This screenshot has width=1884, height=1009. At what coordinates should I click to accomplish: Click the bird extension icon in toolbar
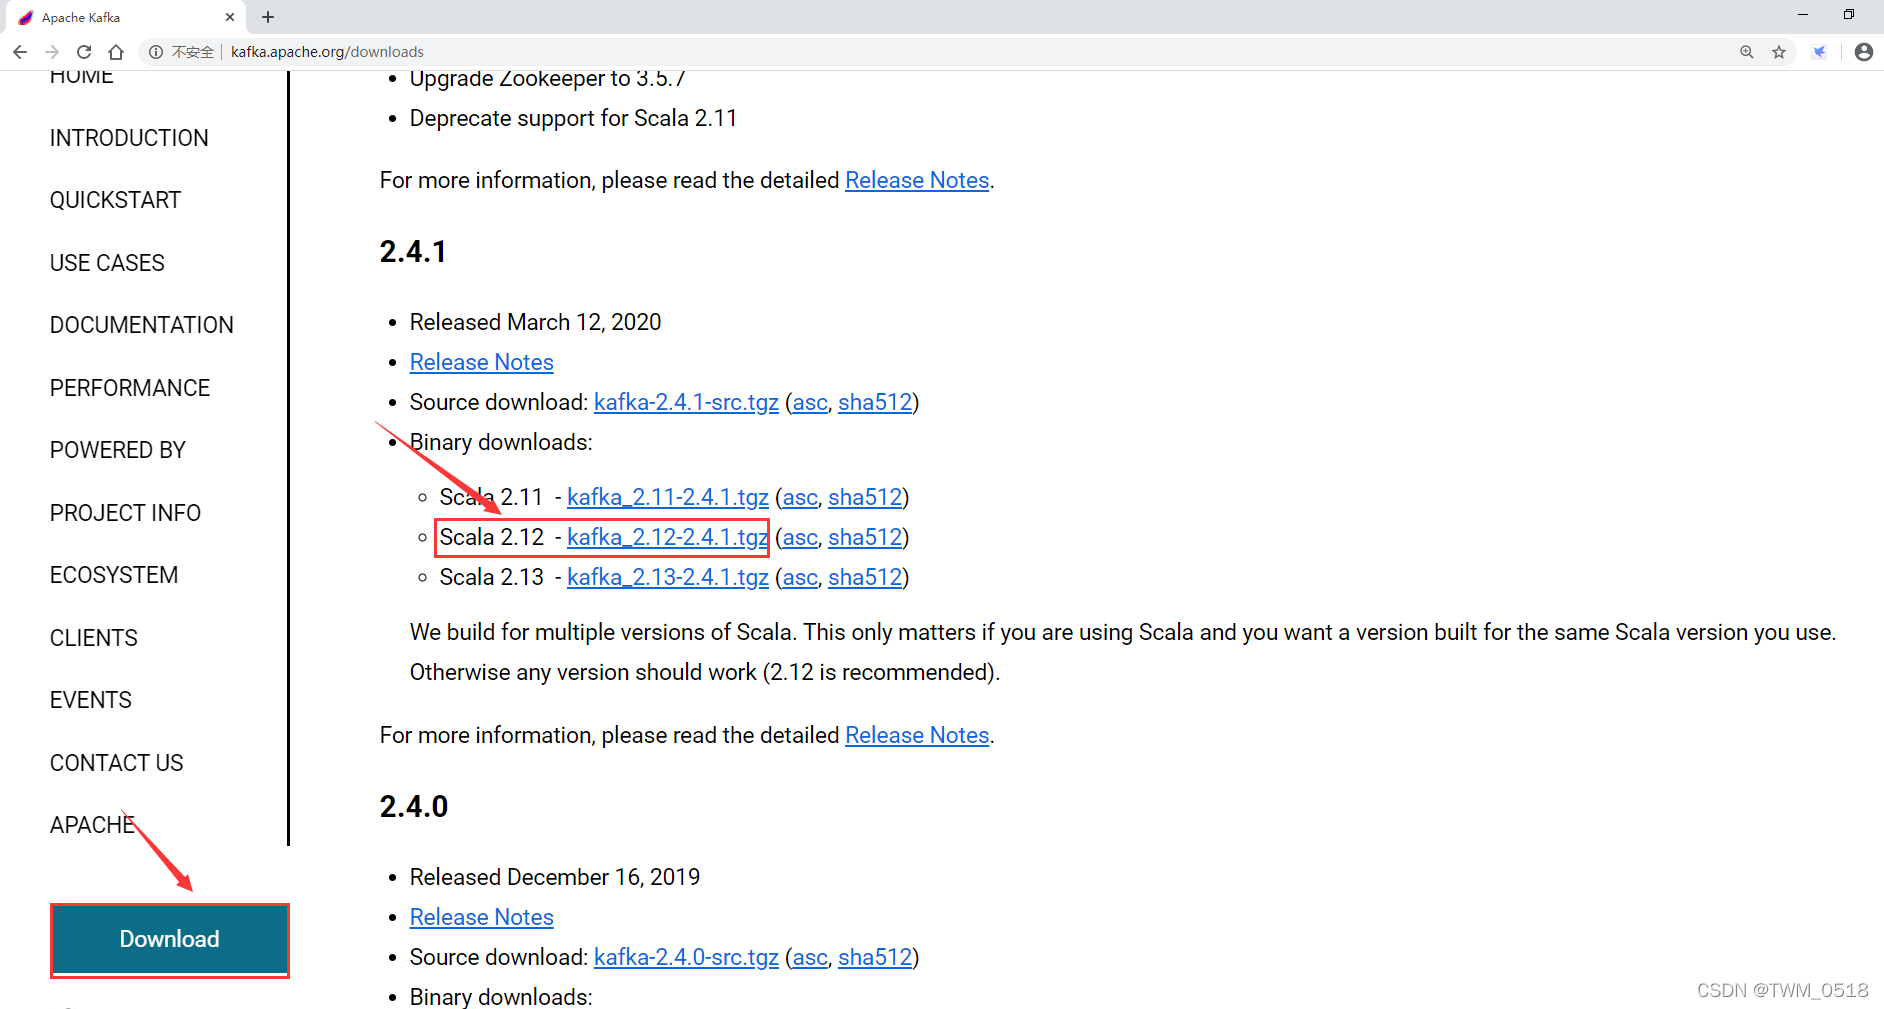[1819, 52]
